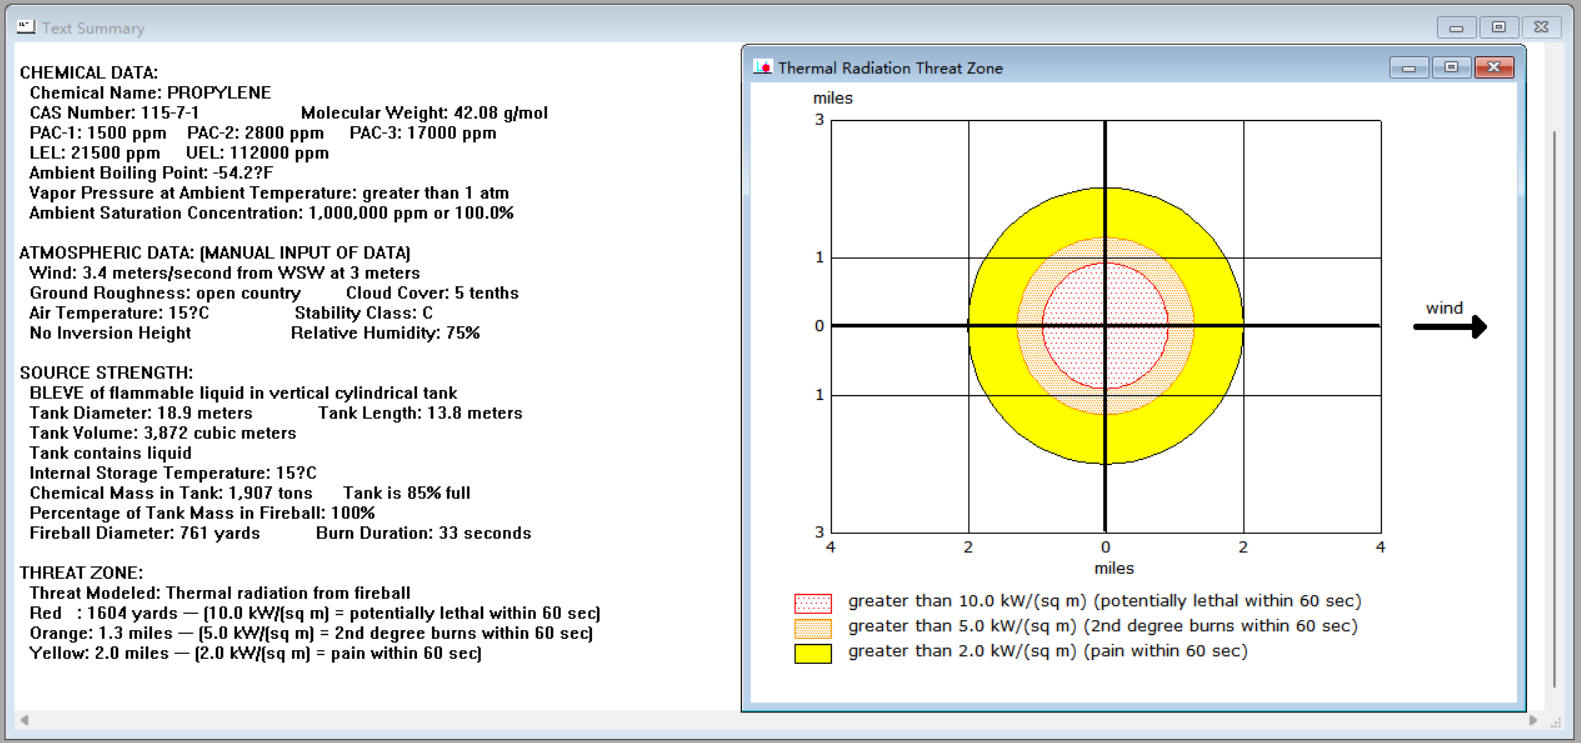This screenshot has width=1581, height=743.
Task: Click 'Fireball Diameter: 761 yards' text
Action: [145, 533]
